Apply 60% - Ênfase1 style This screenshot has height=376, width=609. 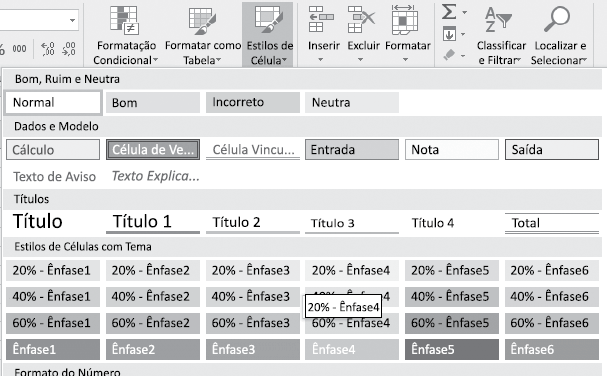coord(53,323)
